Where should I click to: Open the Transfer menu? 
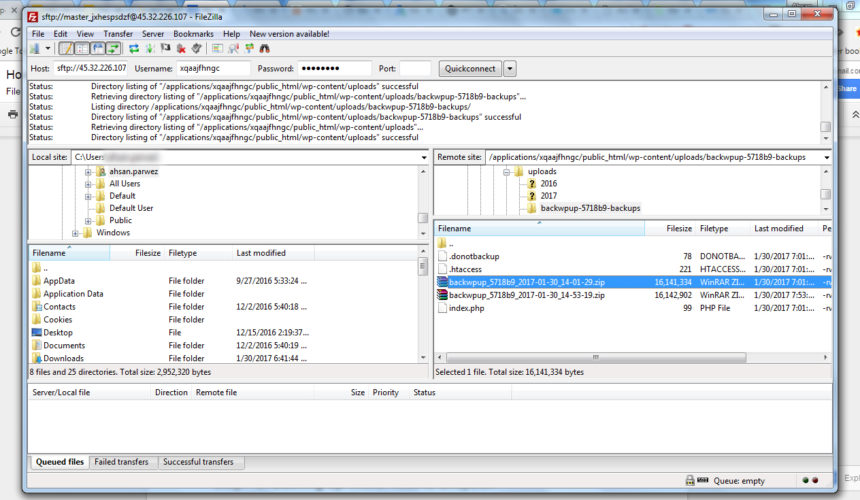118,34
